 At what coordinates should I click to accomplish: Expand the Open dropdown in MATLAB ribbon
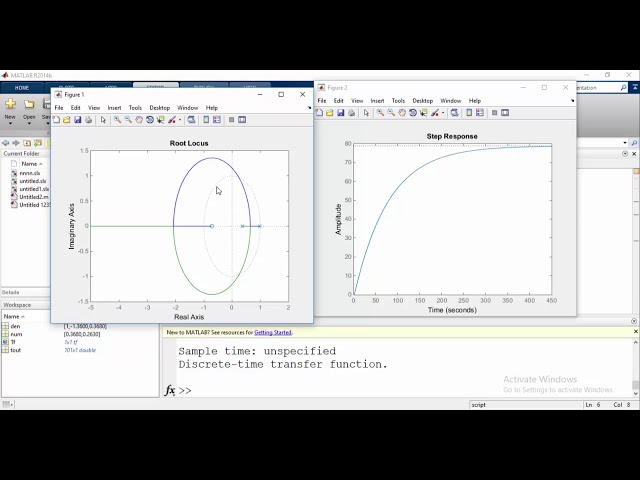pyautogui.click(x=29, y=123)
